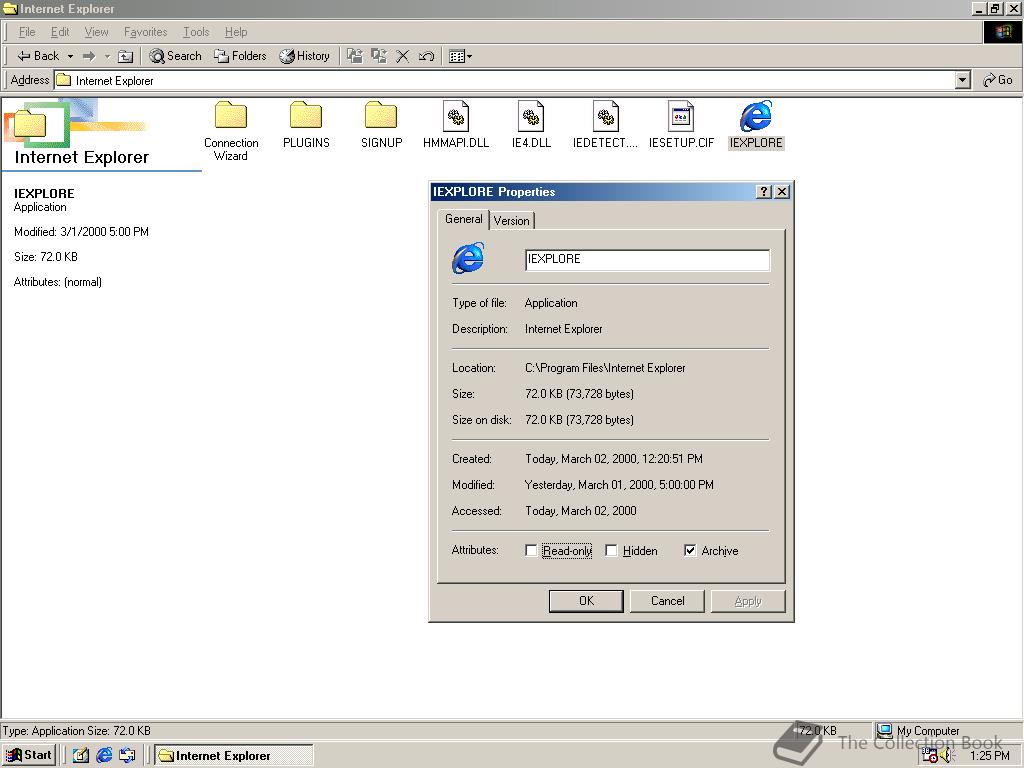Open the Help menu
Image resolution: width=1024 pixels, height=768 pixels.
coord(236,32)
